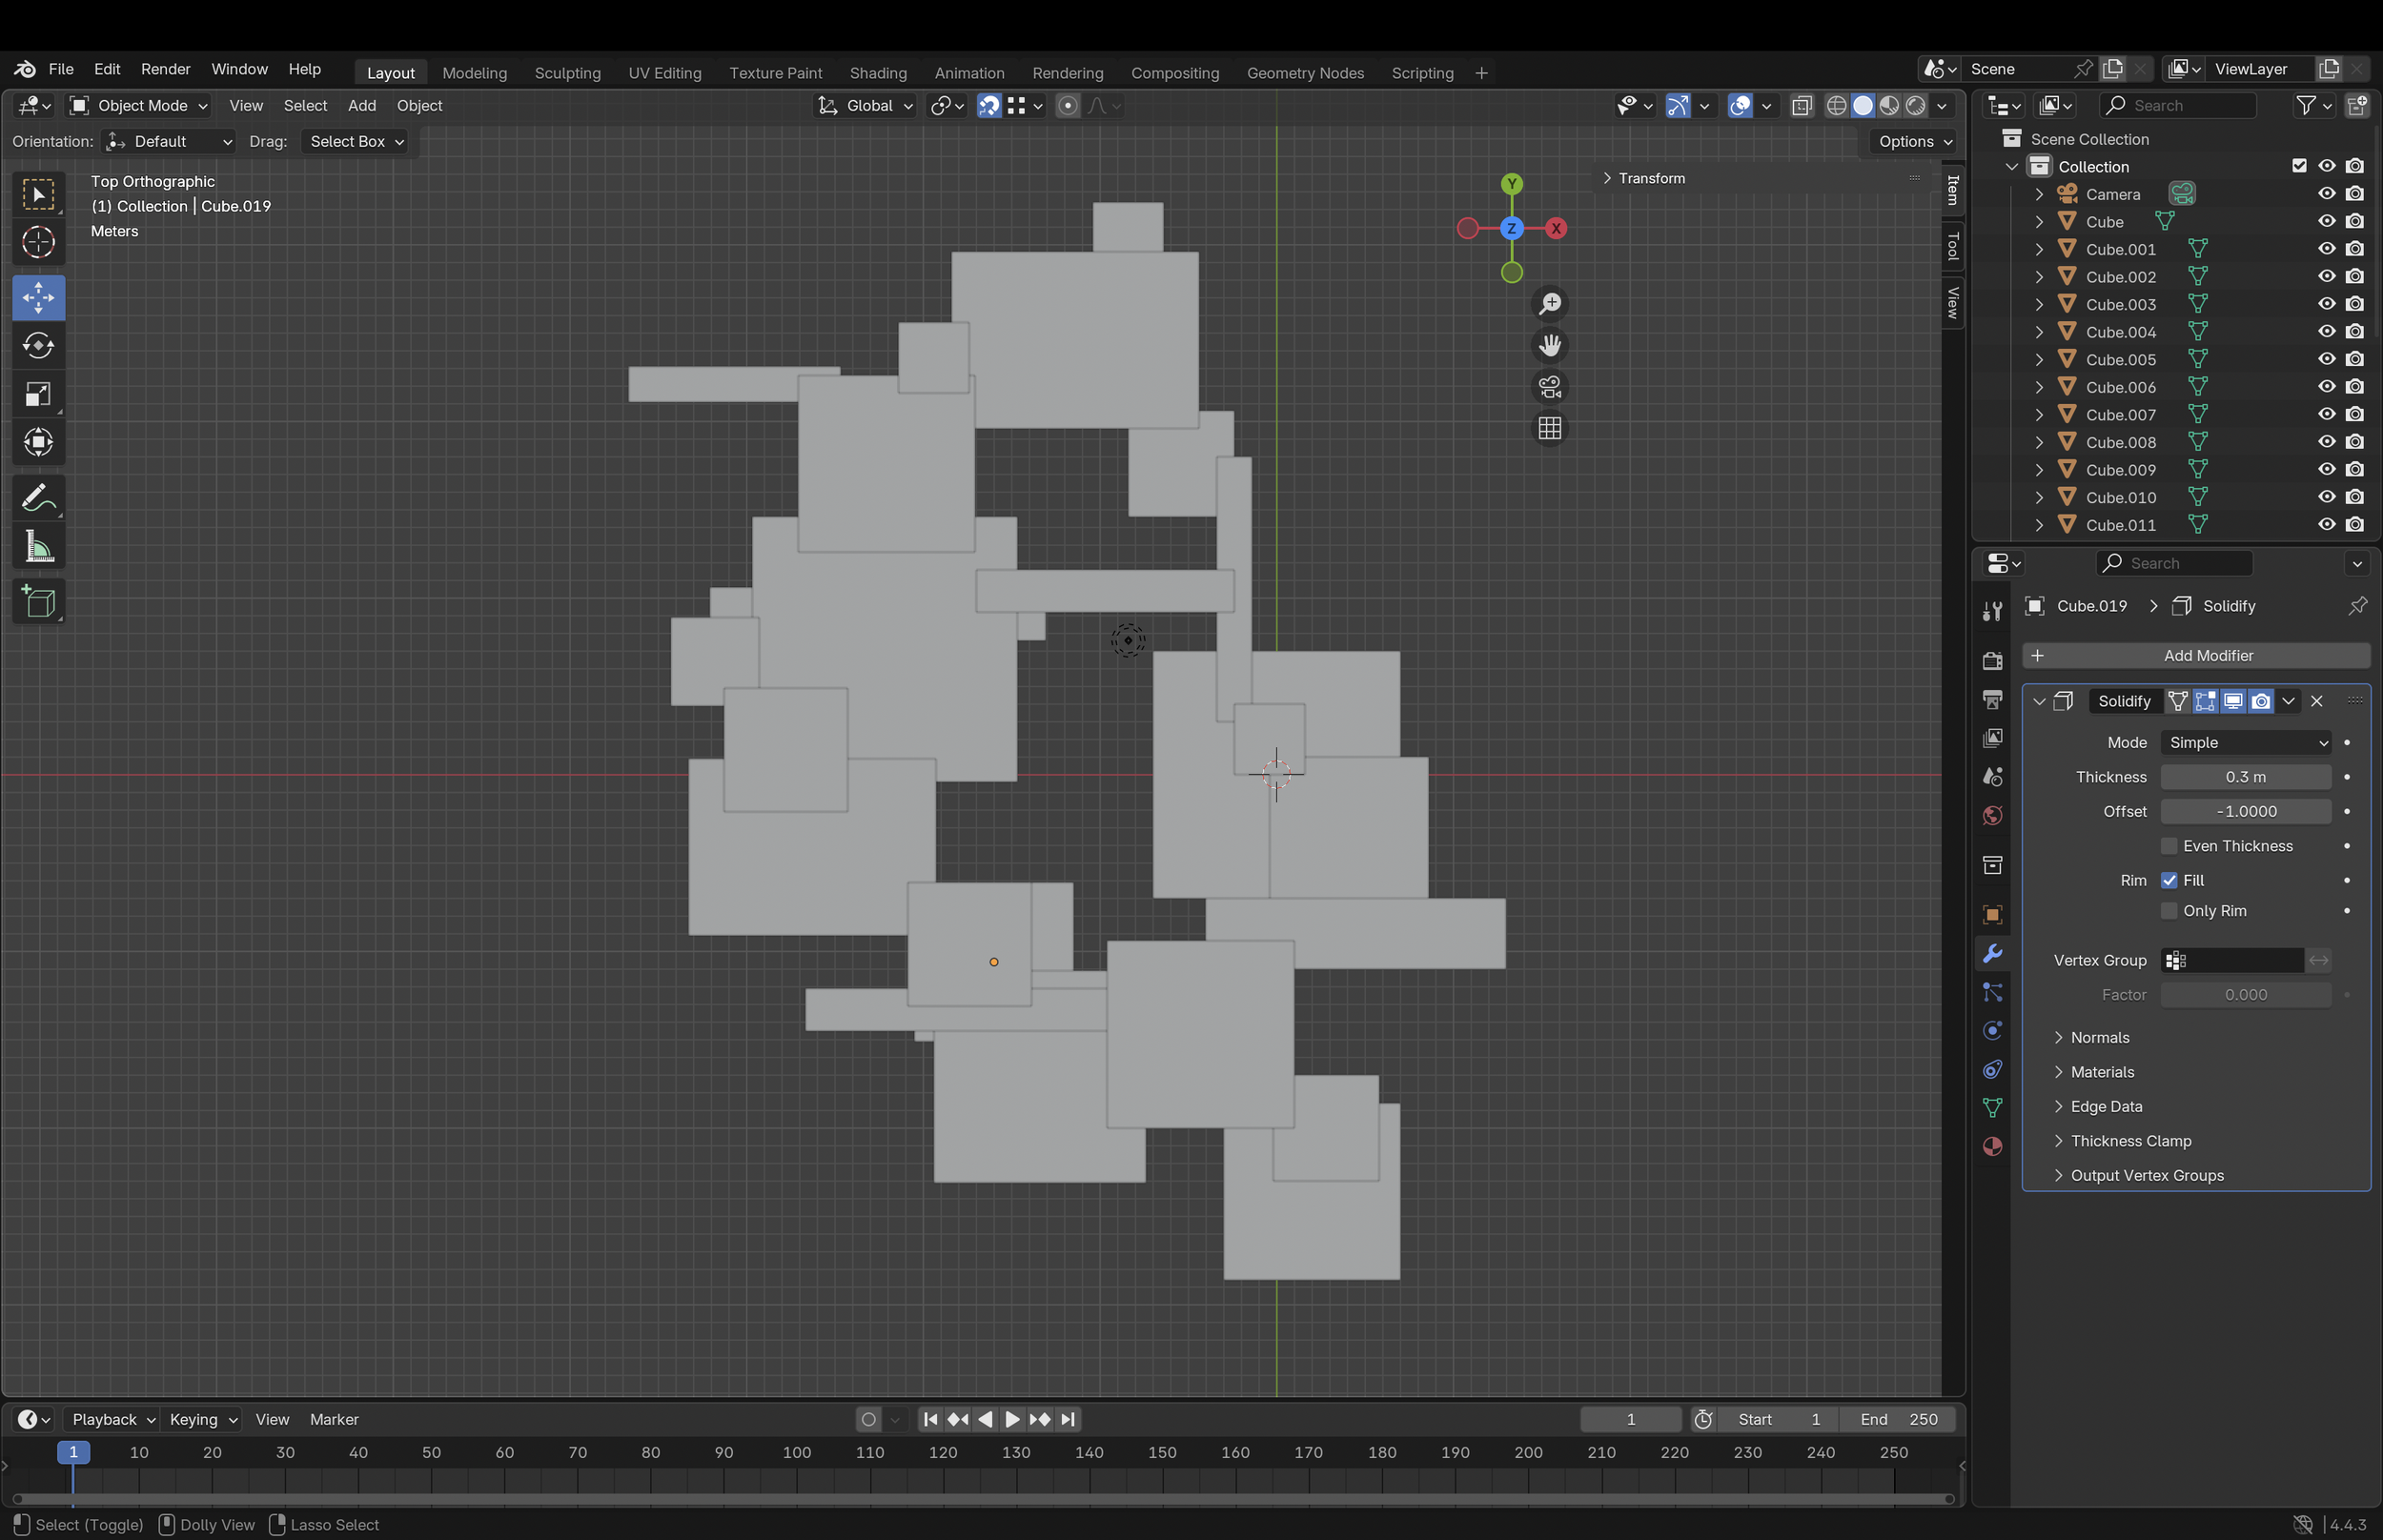Viewport: 2383px width, 1540px height.
Task: Select the Scale tool
Action: coord(38,394)
